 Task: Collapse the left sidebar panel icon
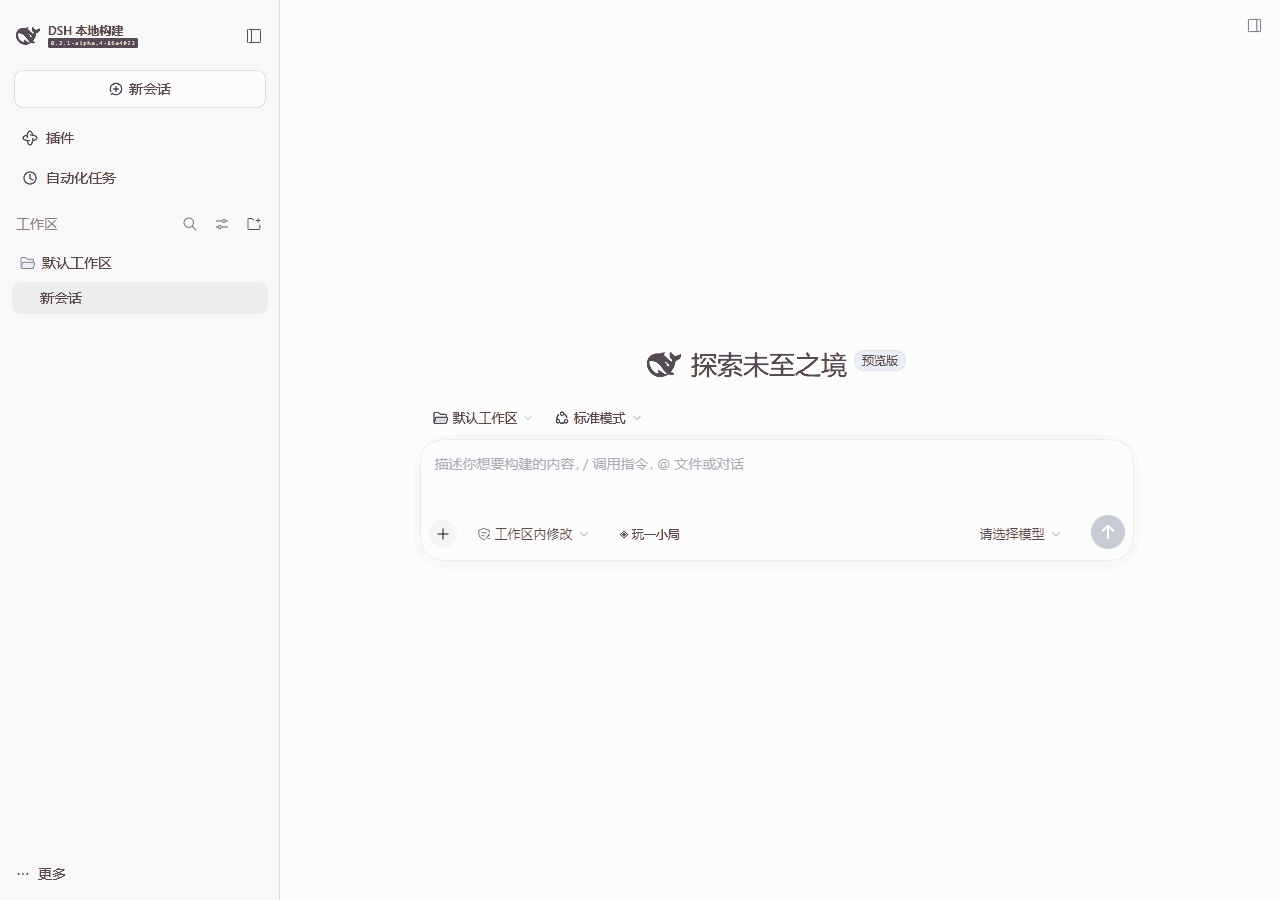(x=254, y=36)
